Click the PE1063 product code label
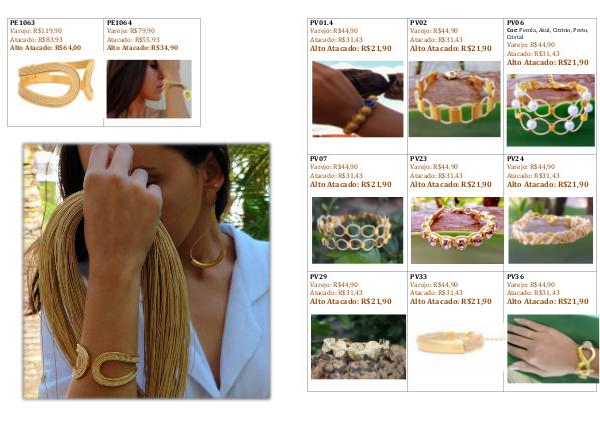Viewport: 600px width, 424px height. [22, 23]
